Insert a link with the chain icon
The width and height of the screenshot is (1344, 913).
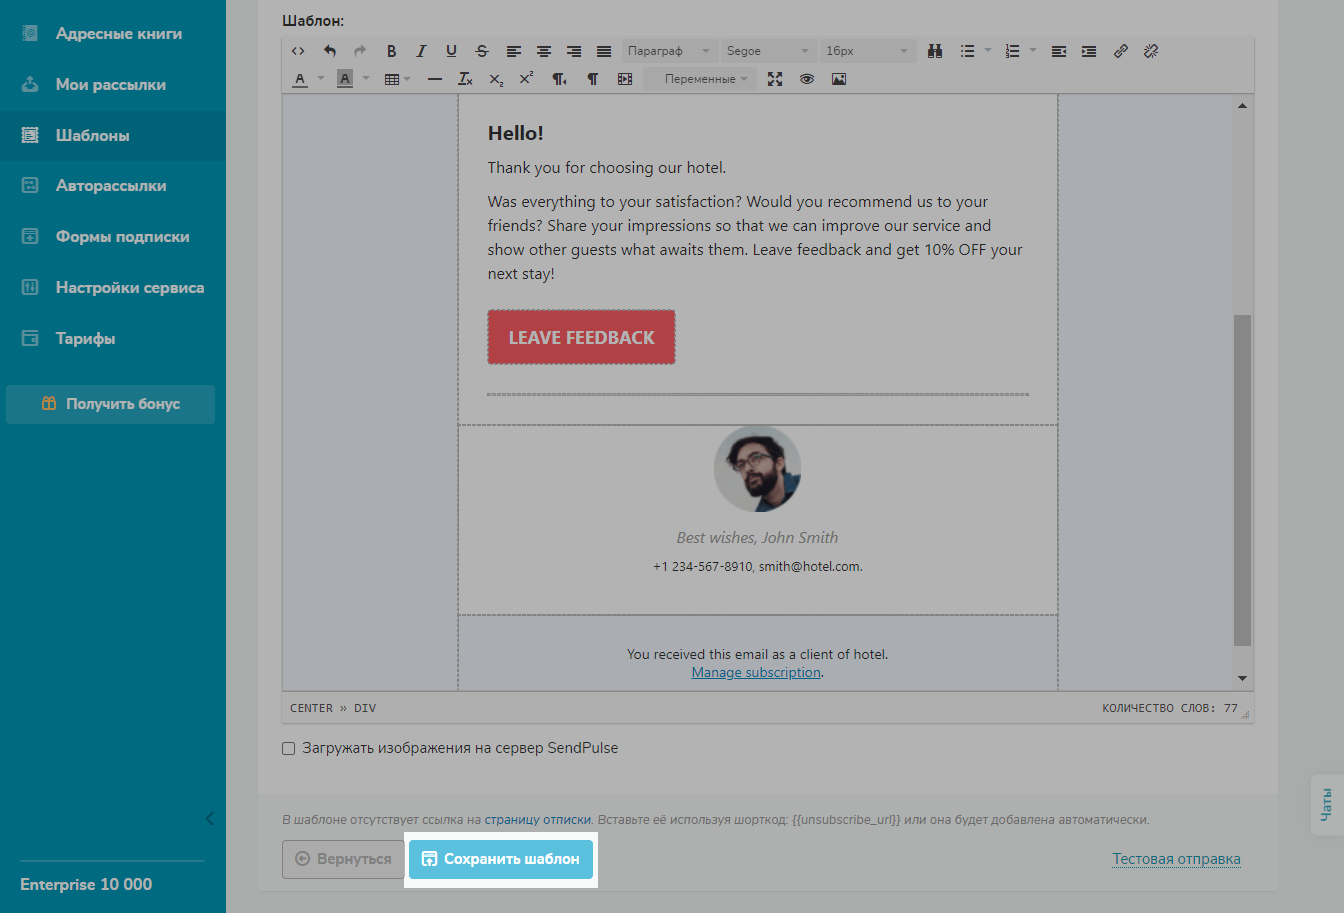coord(1121,51)
